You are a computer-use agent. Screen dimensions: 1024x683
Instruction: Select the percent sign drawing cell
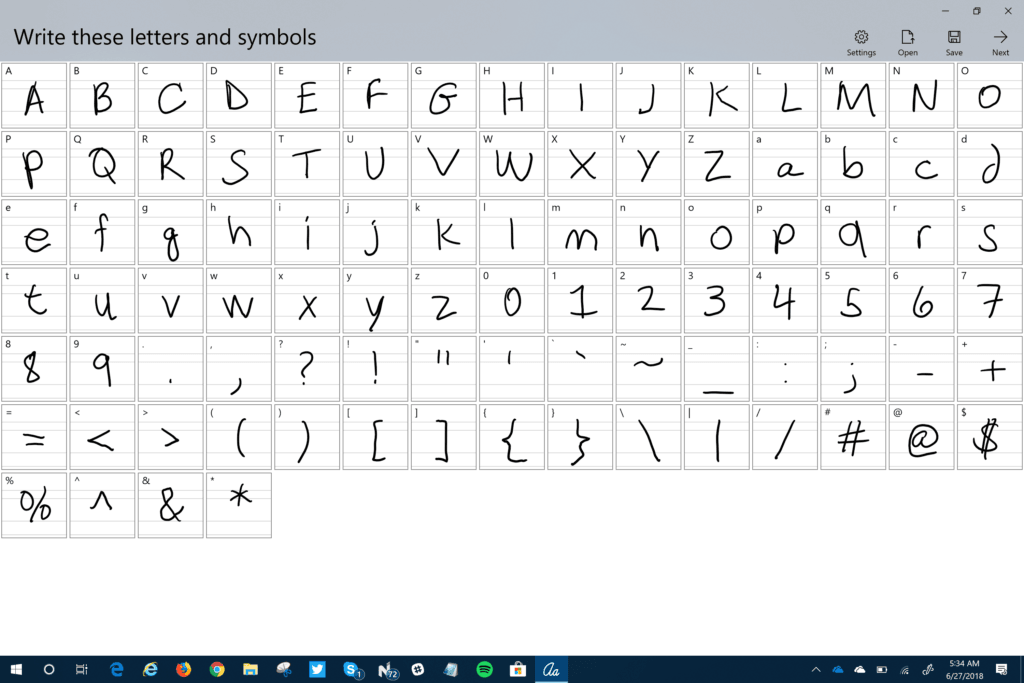33,505
